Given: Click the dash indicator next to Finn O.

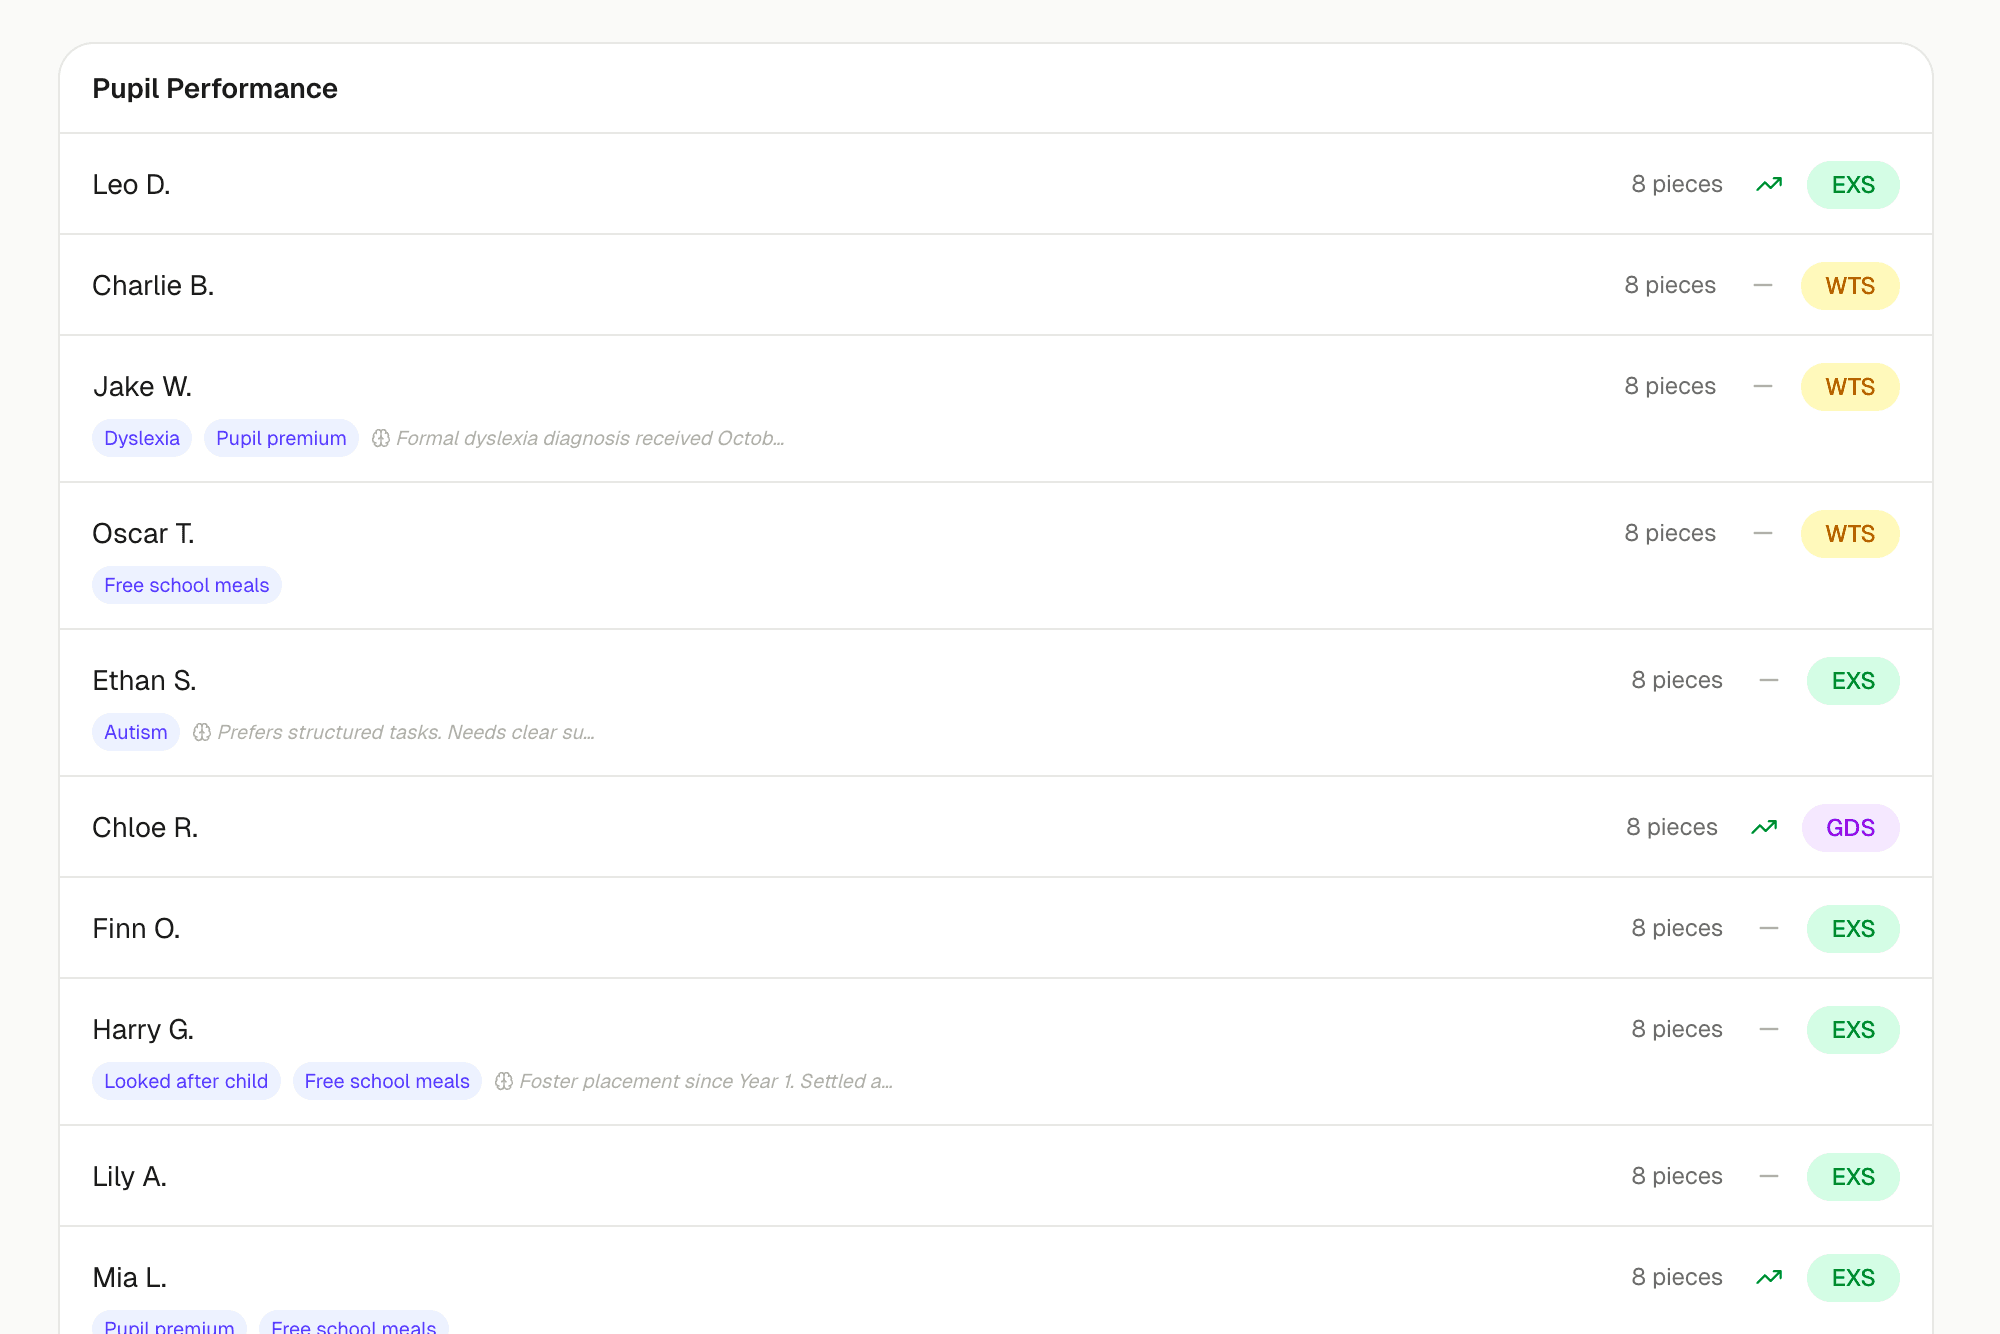Looking at the screenshot, I should pyautogui.click(x=1769, y=928).
